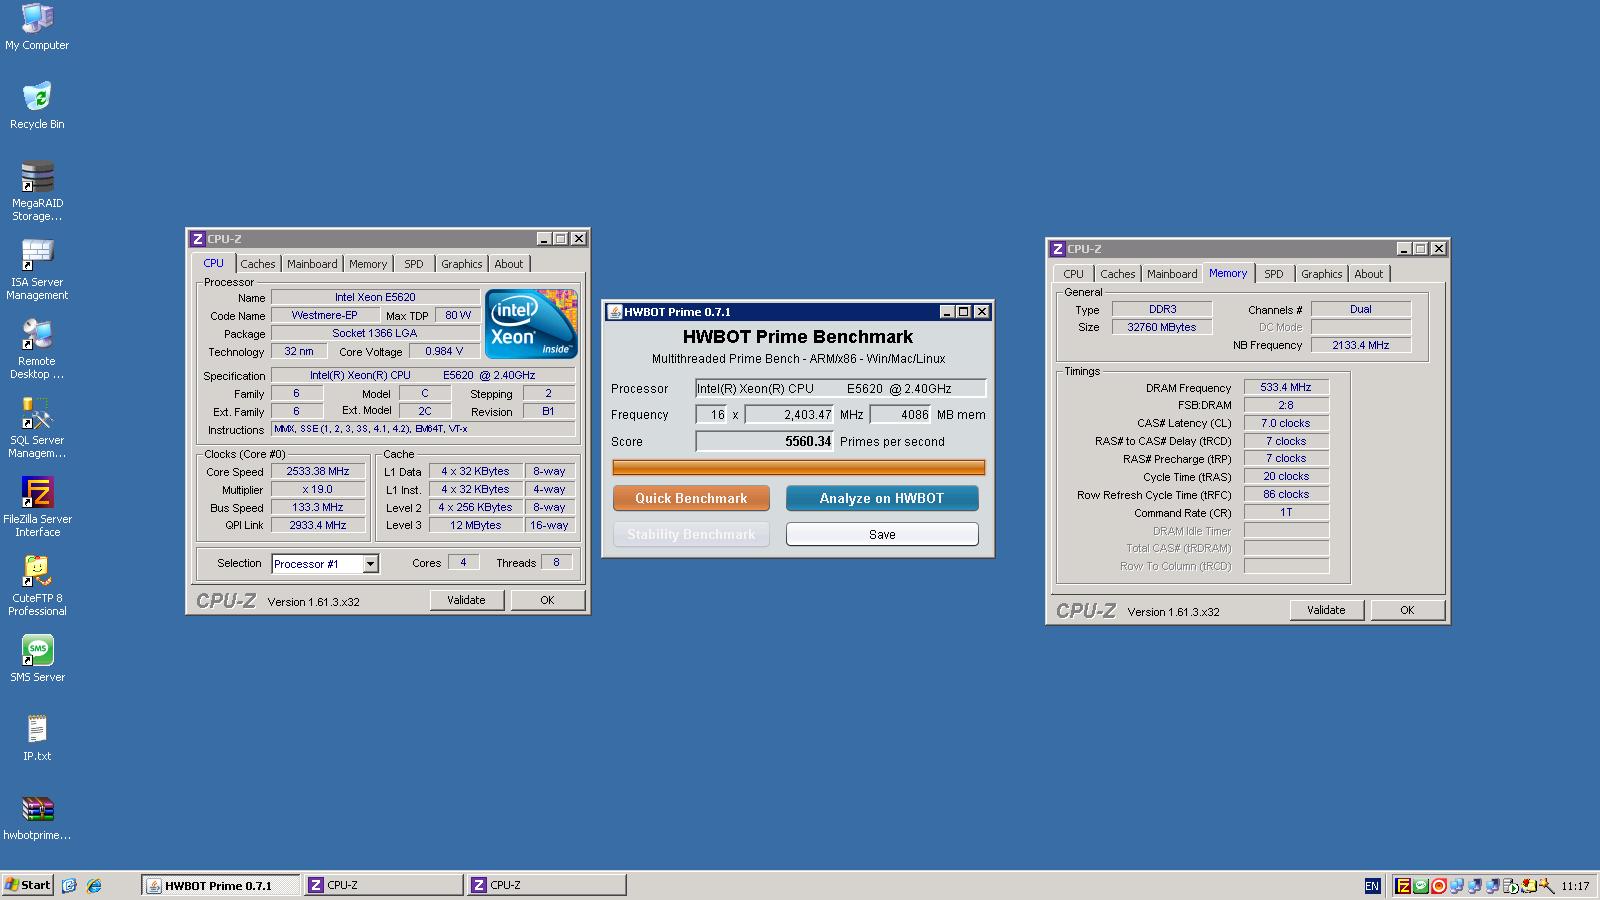Launch Internet Explorer from quick launch
The height and width of the screenshot is (900, 1600).
(94, 885)
